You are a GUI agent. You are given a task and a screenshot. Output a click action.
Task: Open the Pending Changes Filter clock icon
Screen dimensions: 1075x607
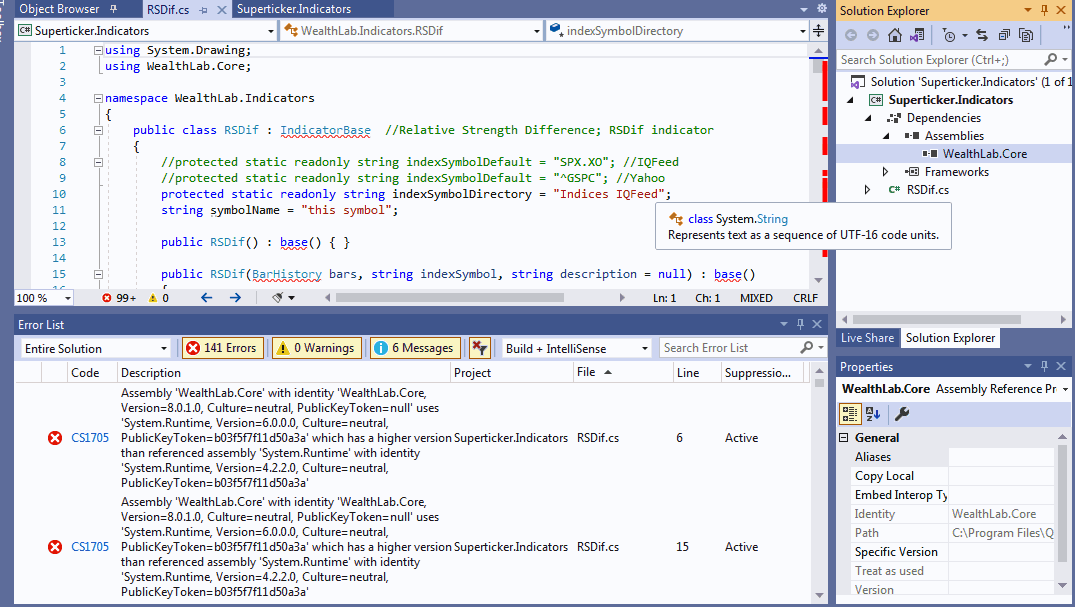pos(950,34)
